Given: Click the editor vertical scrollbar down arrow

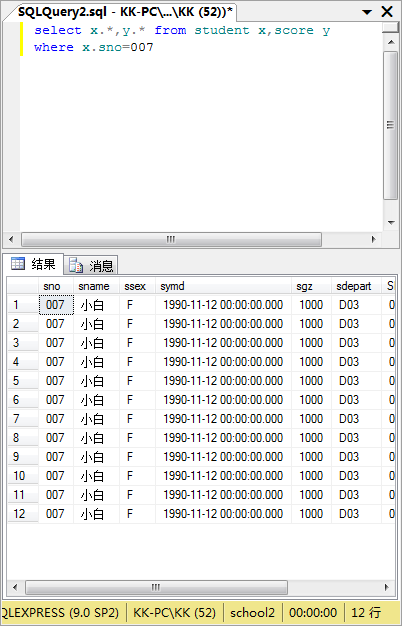Looking at the screenshot, I should (x=390, y=222).
